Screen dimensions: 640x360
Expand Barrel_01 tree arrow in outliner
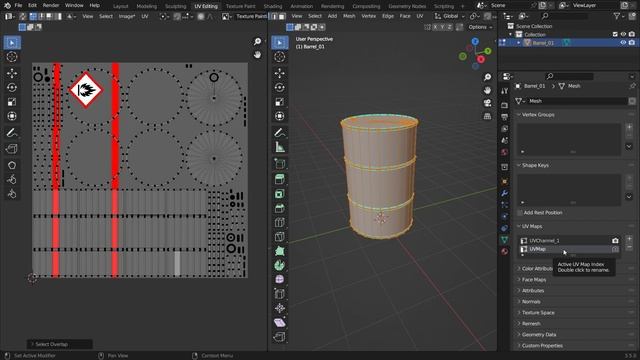(519, 43)
